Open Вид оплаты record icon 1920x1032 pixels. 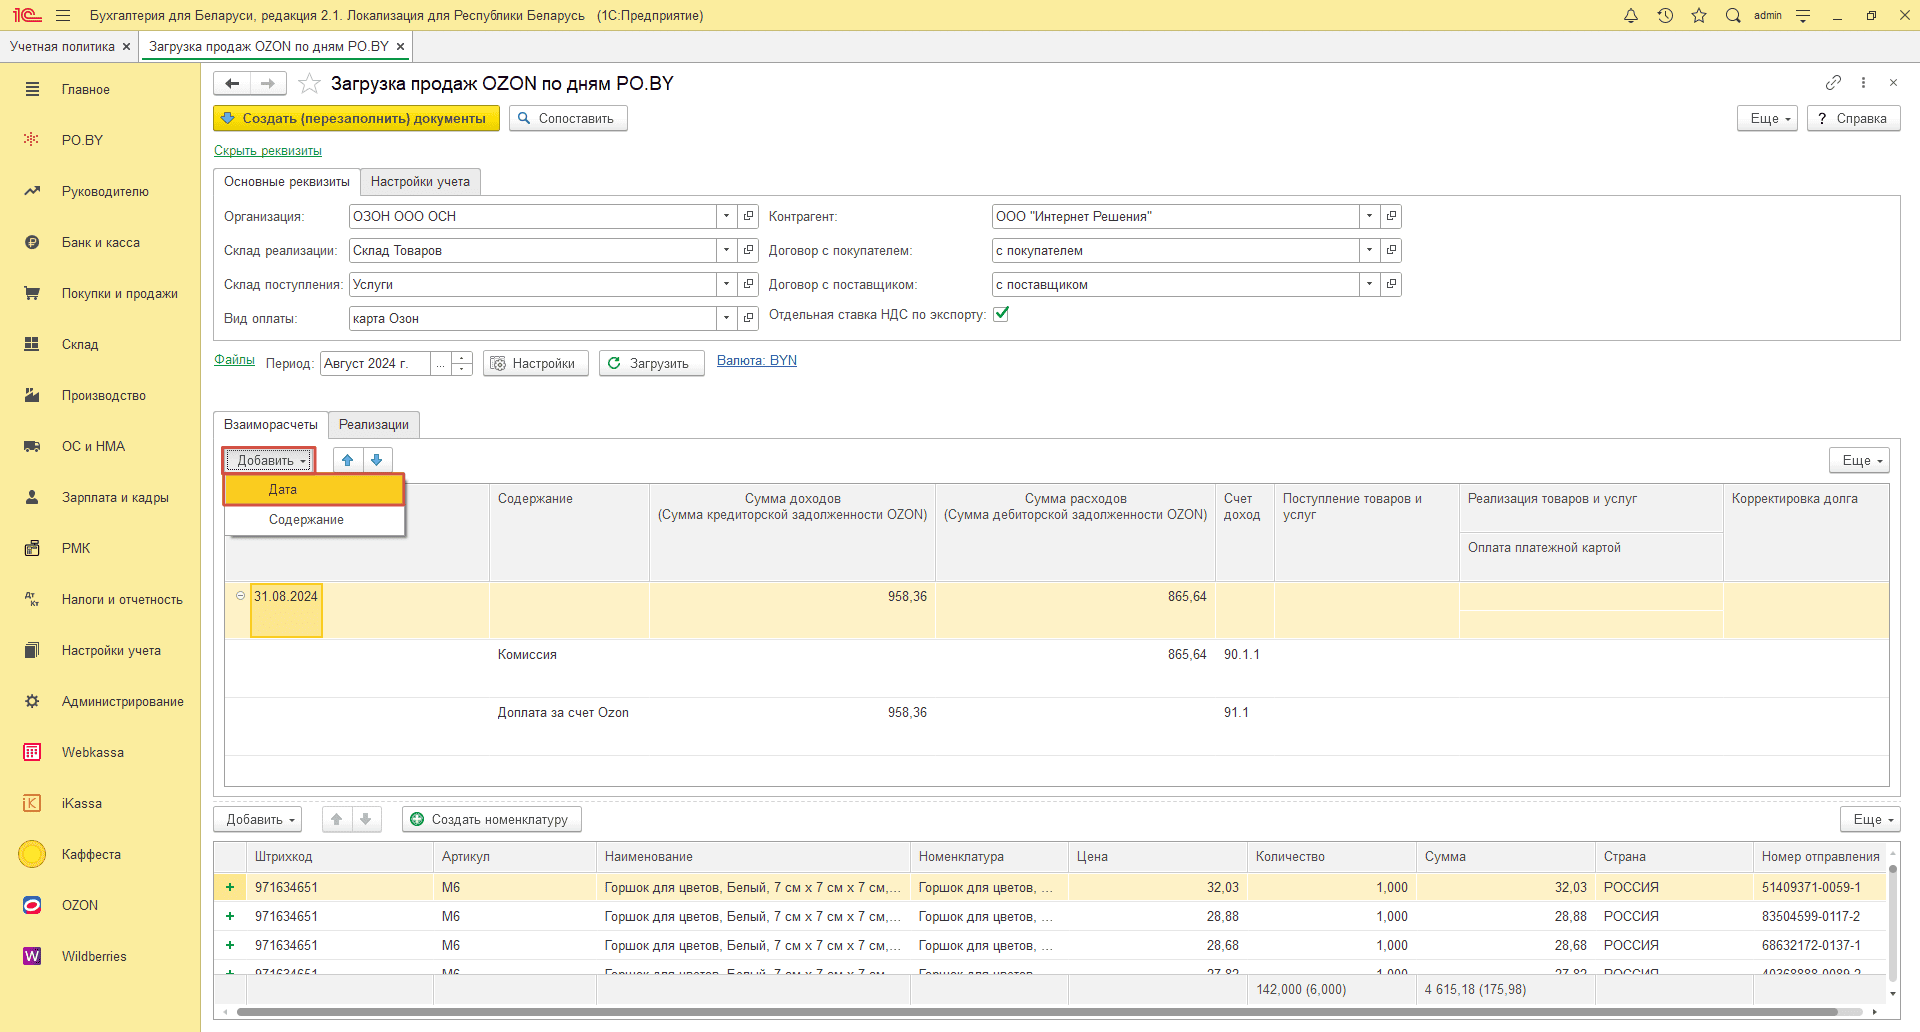pos(748,318)
